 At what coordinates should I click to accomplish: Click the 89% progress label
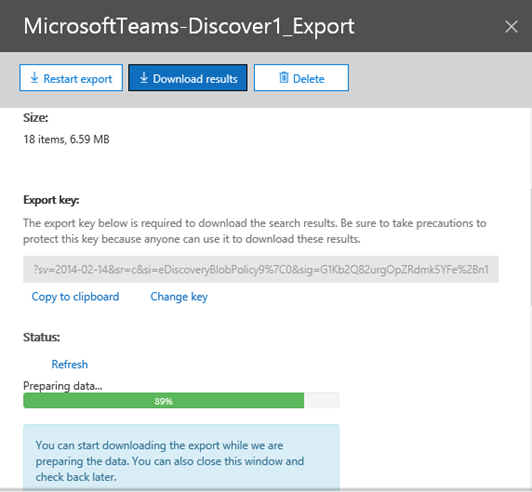(164, 401)
